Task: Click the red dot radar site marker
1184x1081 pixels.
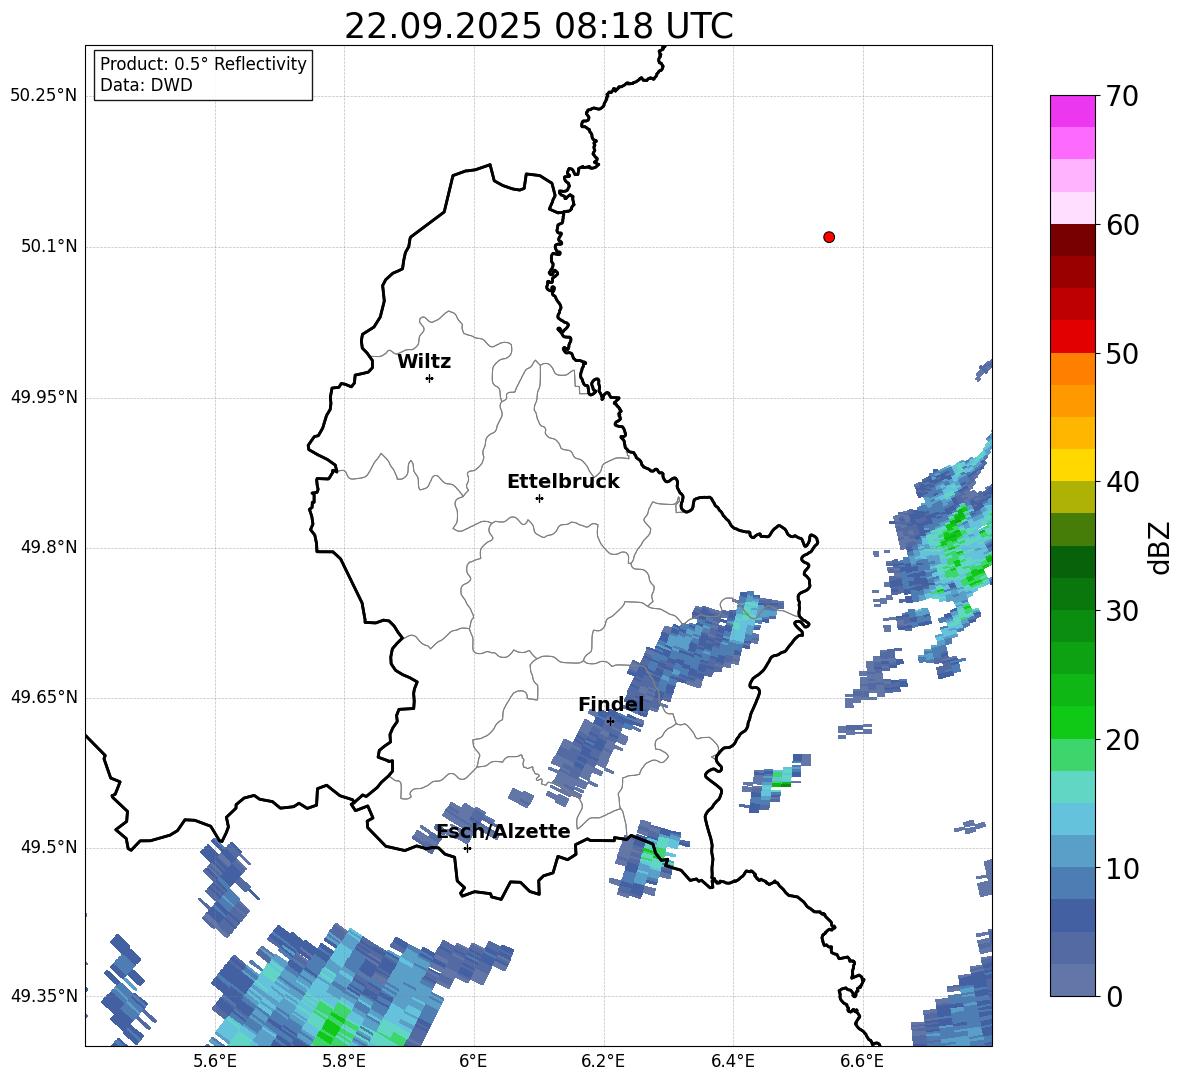Action: coord(829,237)
